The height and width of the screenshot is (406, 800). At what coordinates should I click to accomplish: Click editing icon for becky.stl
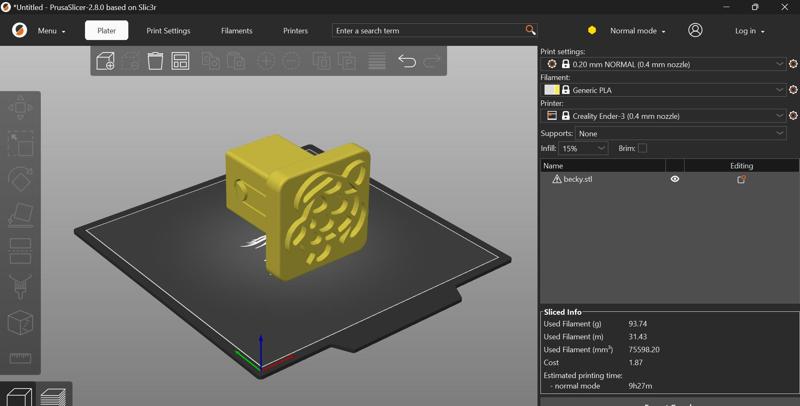point(741,179)
